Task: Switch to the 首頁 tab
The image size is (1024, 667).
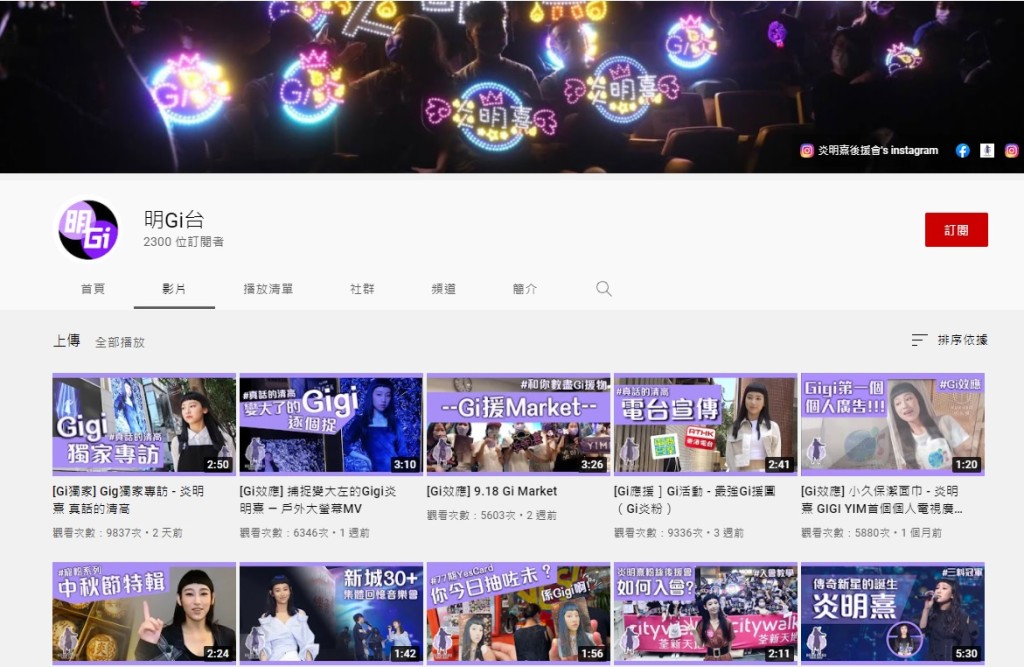Action: (x=93, y=289)
